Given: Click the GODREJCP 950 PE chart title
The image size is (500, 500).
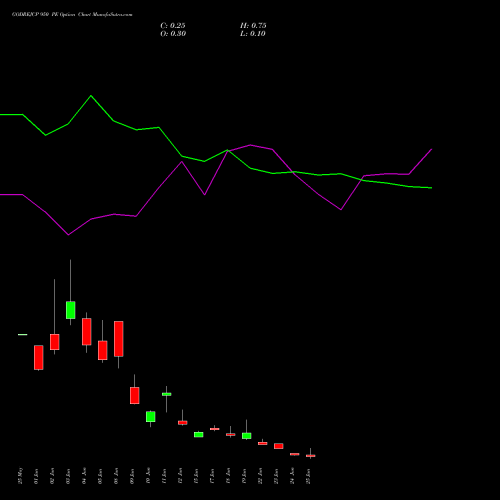Looking at the screenshot, I should click(x=72, y=15).
